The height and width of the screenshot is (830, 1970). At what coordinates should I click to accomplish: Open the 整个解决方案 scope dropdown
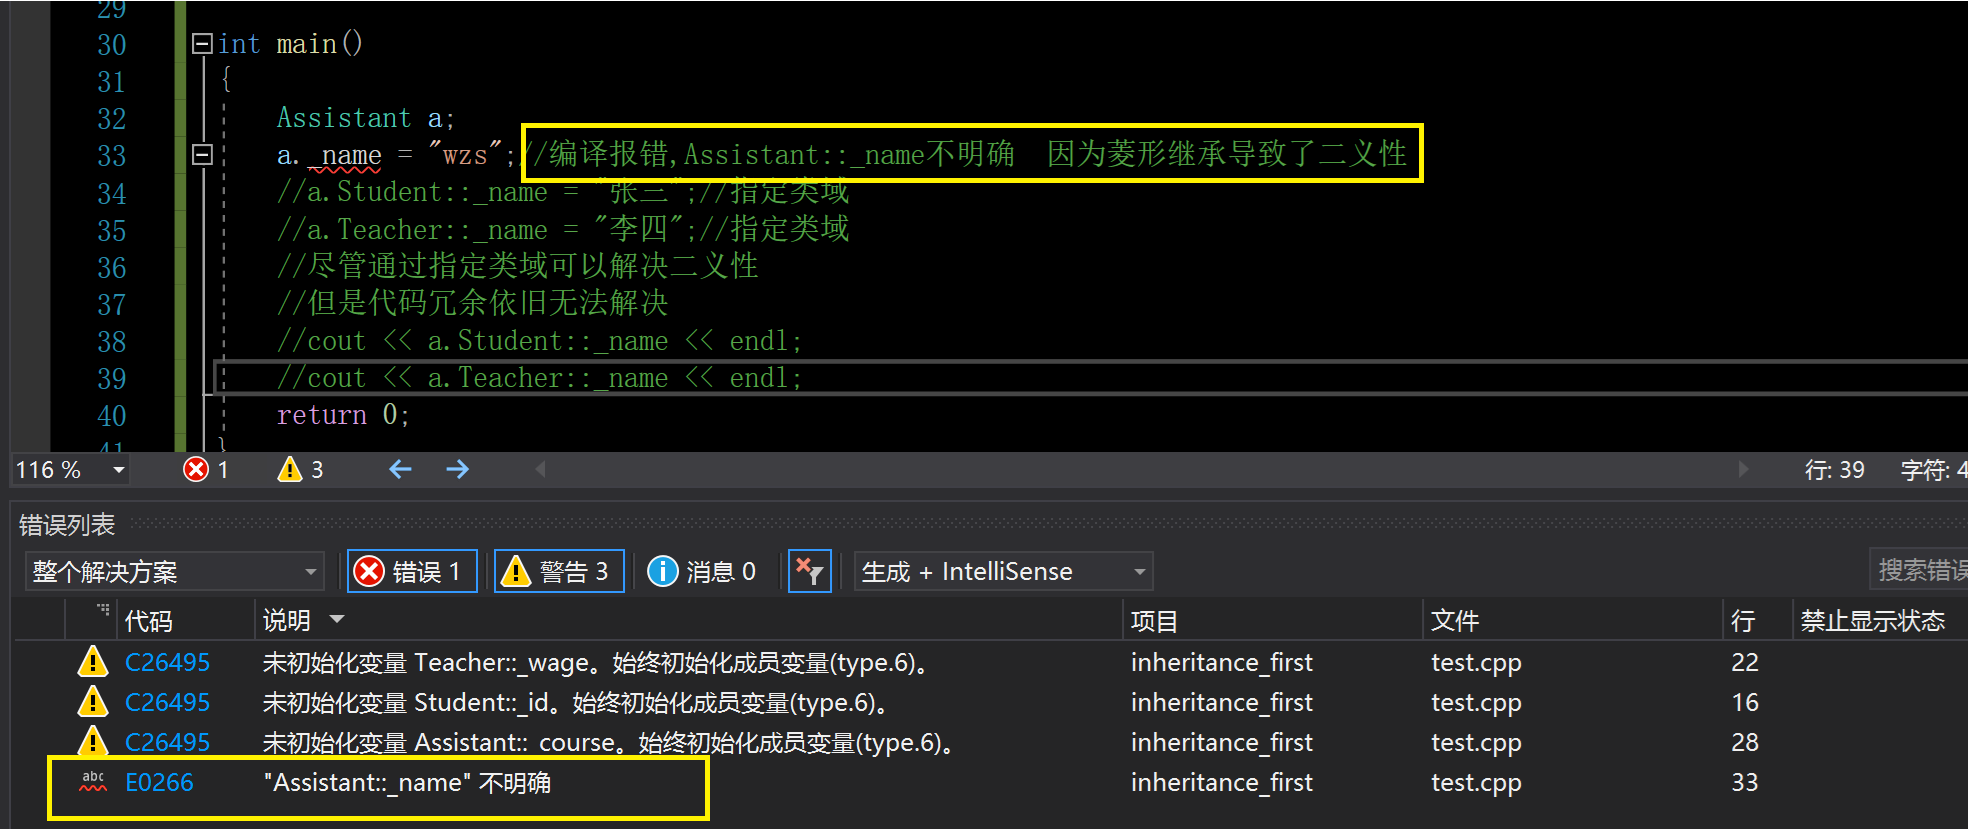click(174, 572)
